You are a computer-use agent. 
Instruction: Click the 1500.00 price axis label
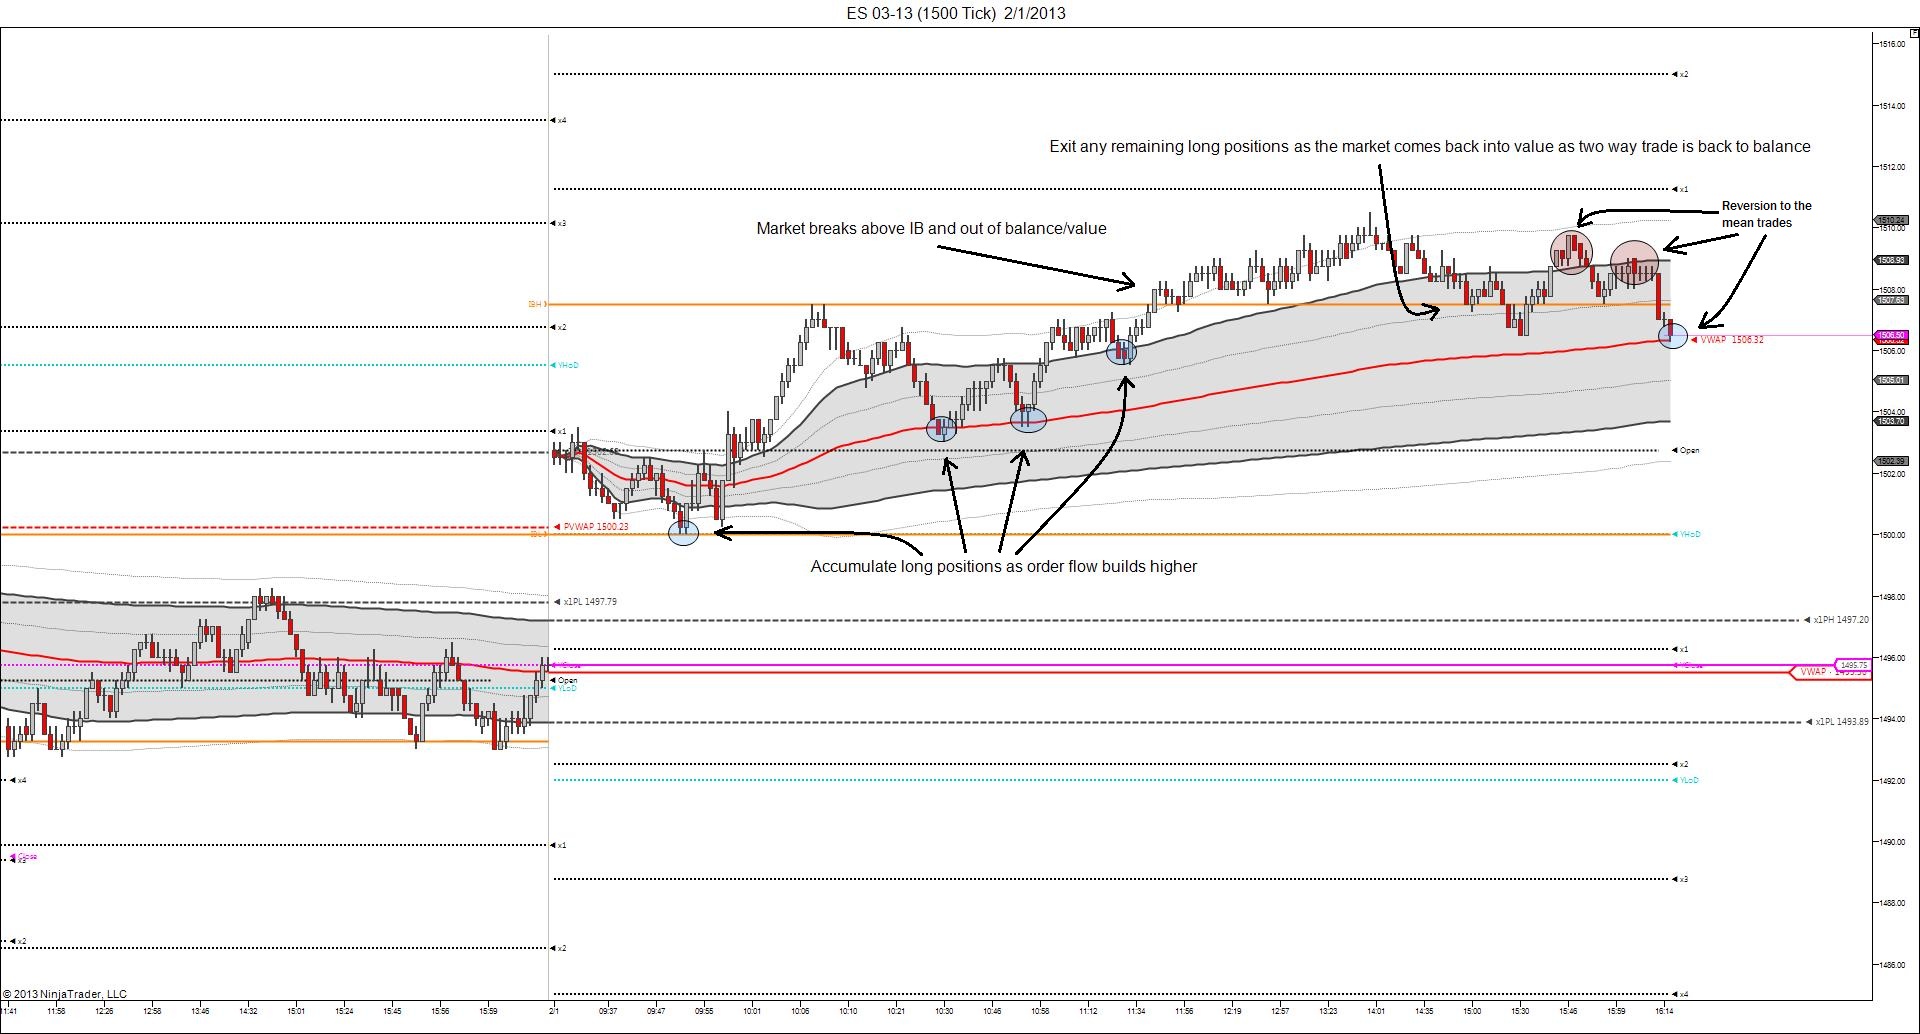pyautogui.click(x=1892, y=535)
